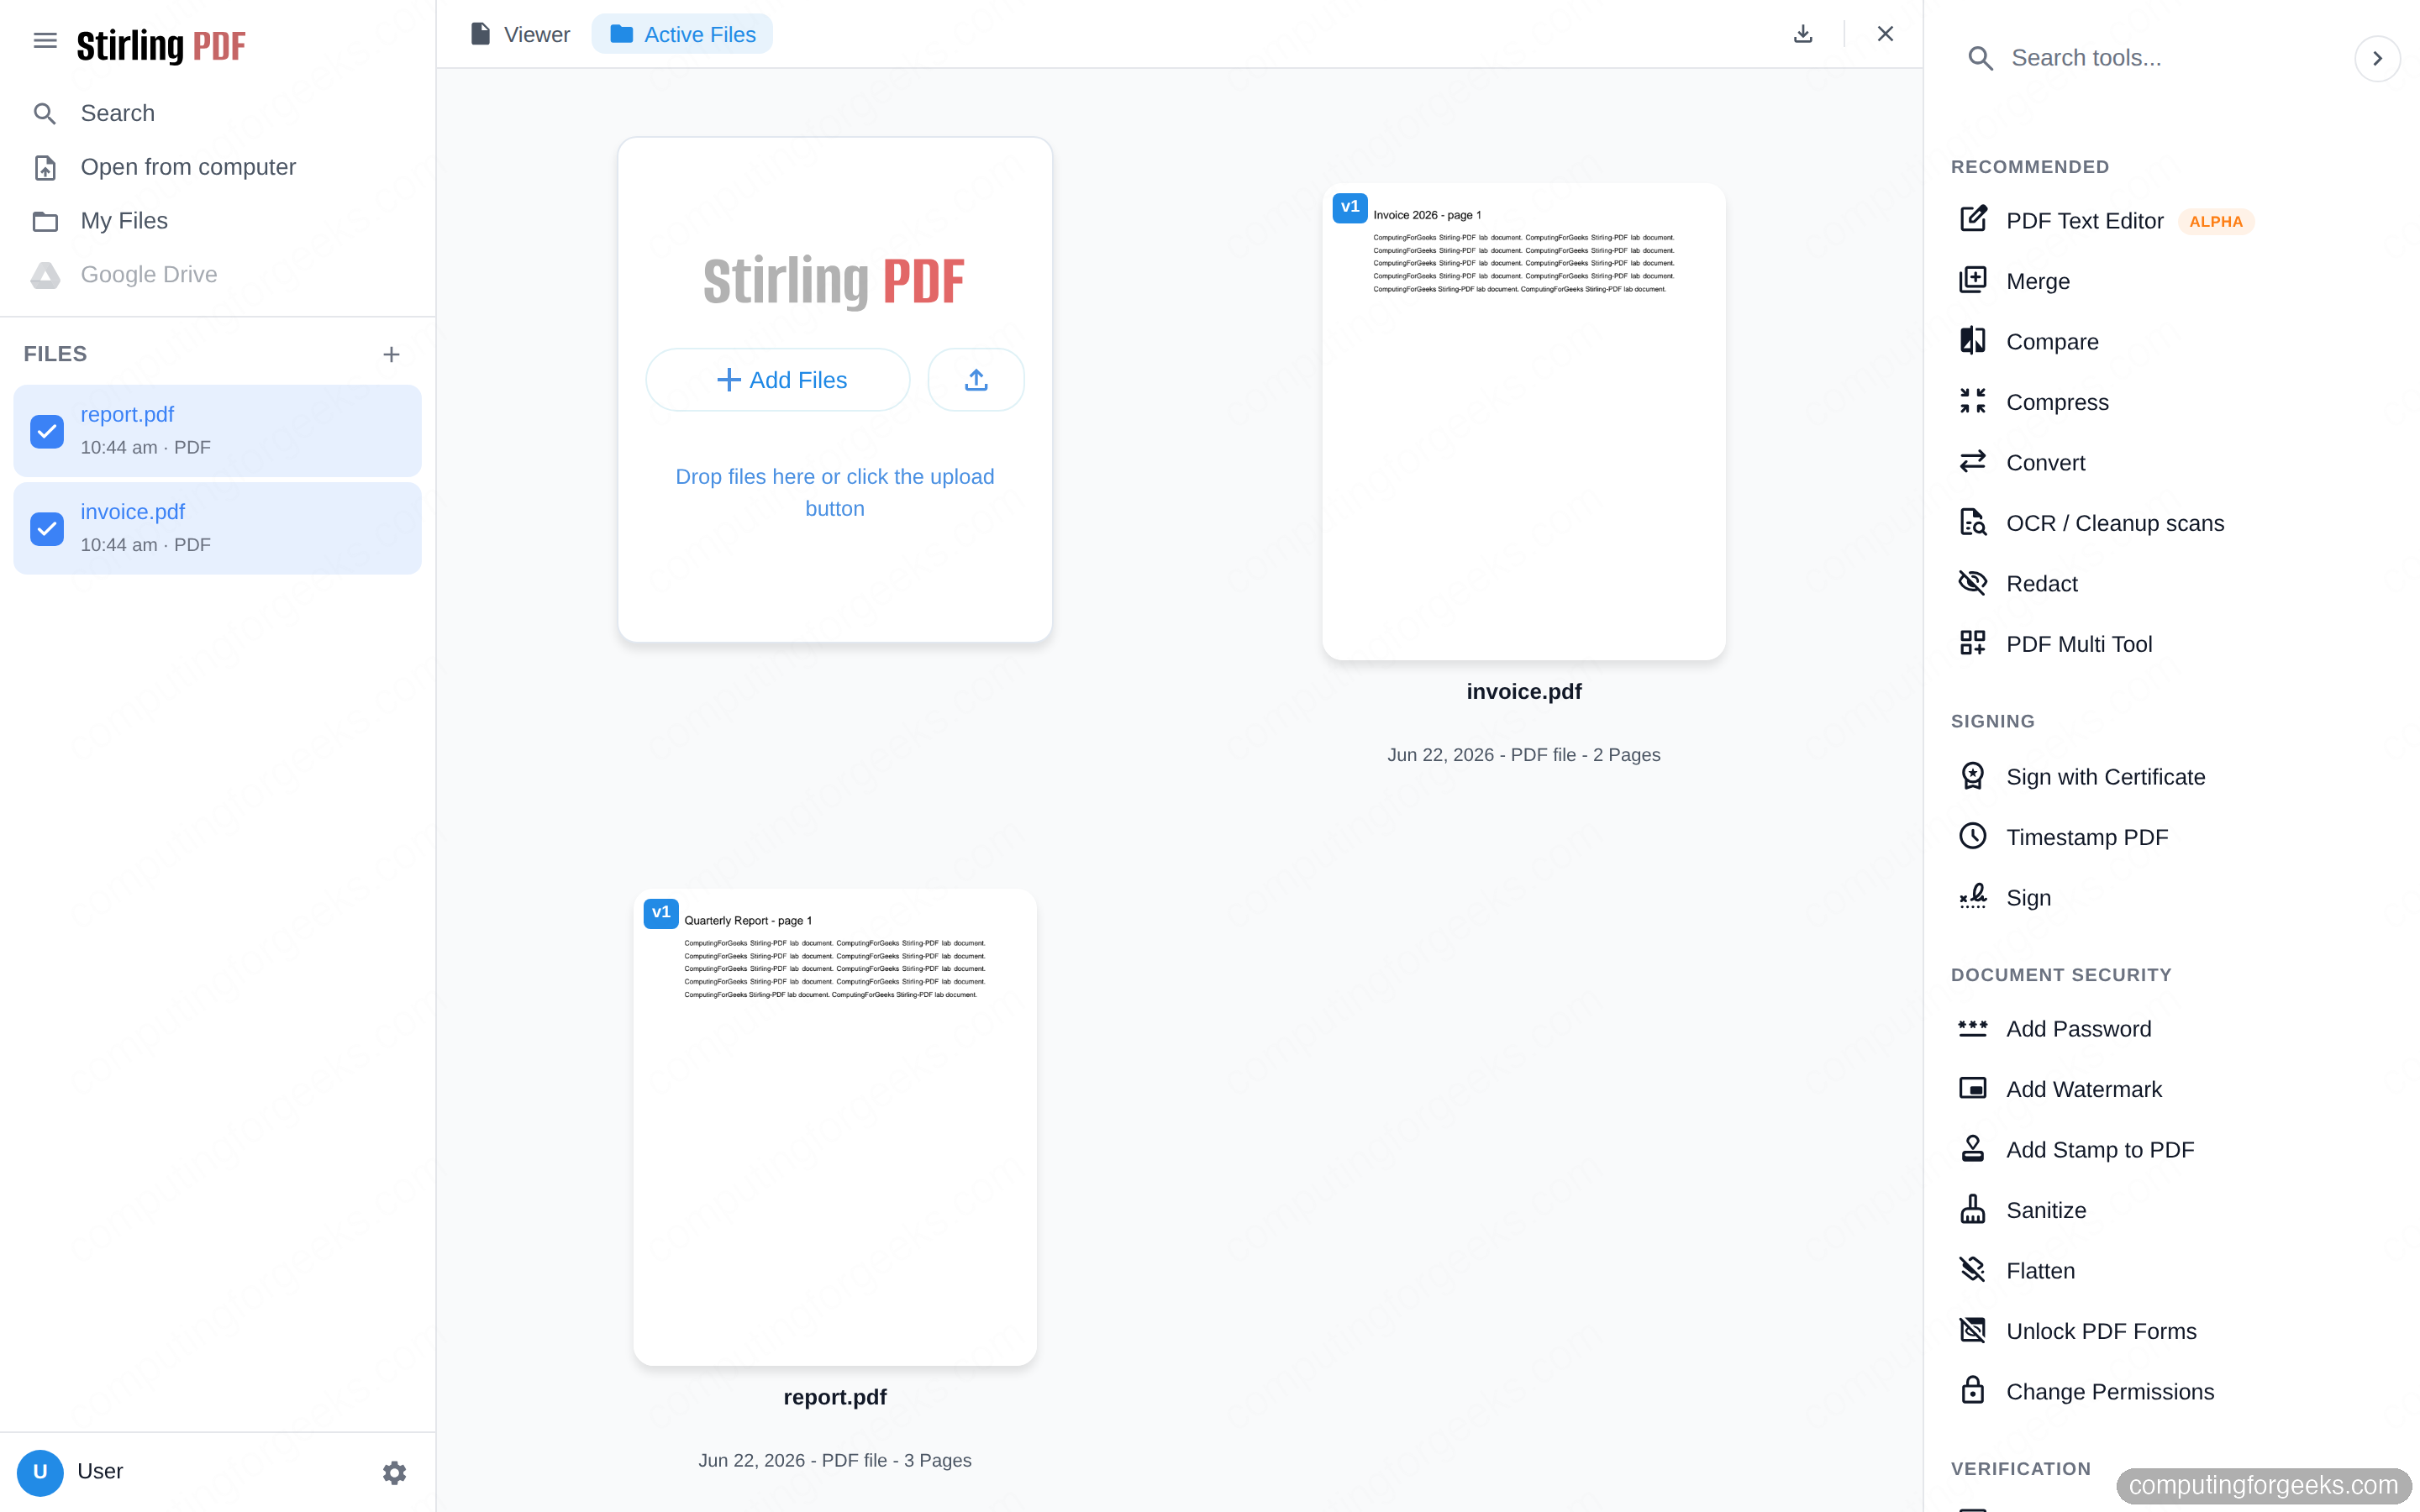The image size is (2420, 1512).
Task: Click 'Jun 22, 2026 - PDF file - 2 Pages'
Action: click(1524, 755)
